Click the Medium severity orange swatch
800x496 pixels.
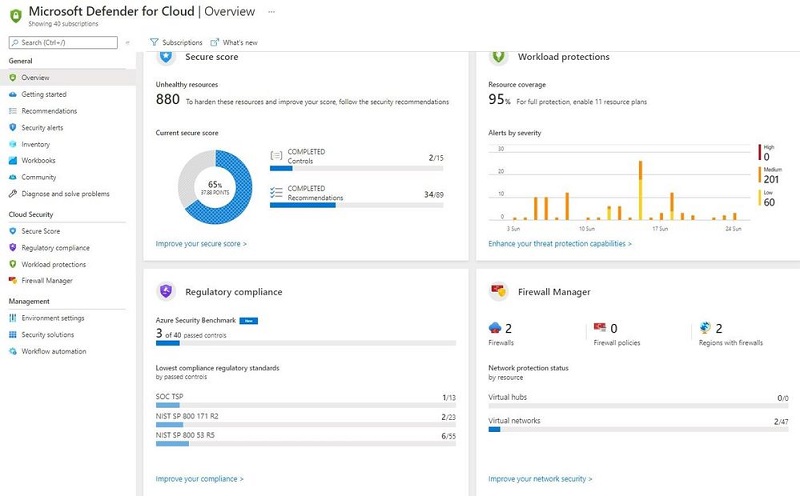760,175
